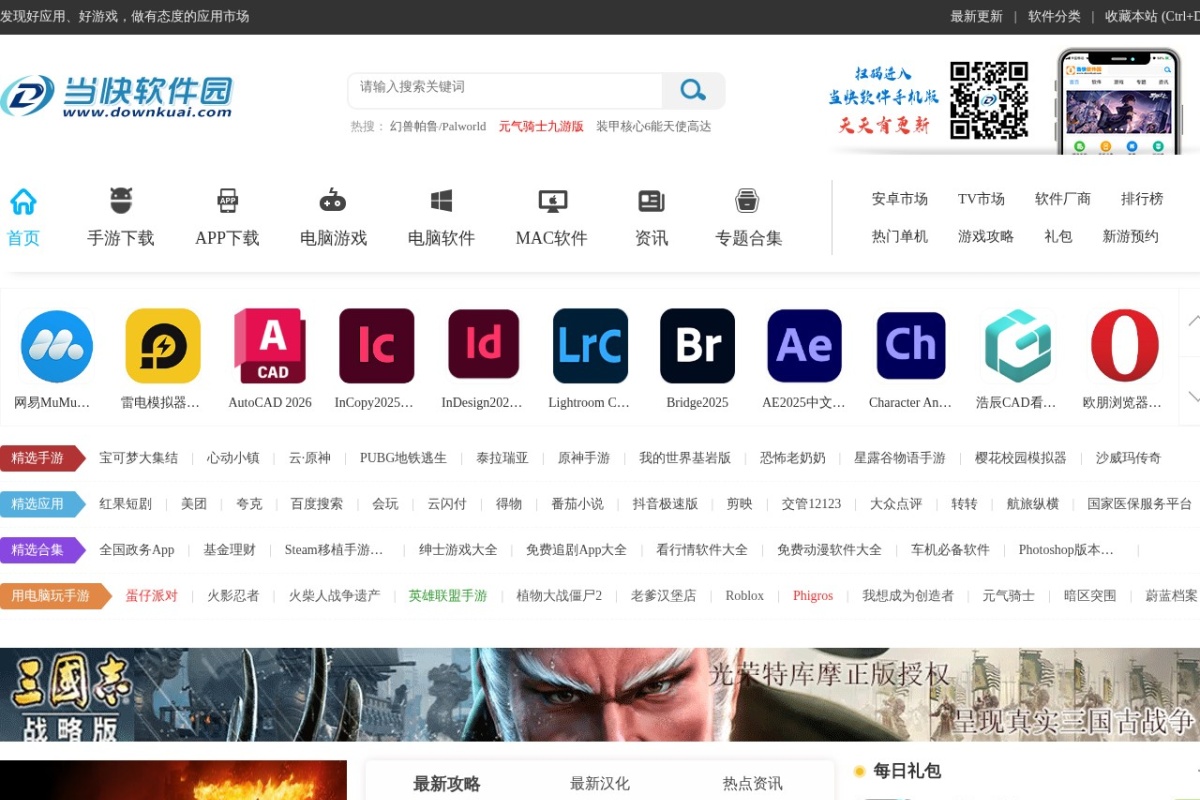Click the 三国志战略版 banner ad
The width and height of the screenshot is (1200, 800).
pos(600,695)
